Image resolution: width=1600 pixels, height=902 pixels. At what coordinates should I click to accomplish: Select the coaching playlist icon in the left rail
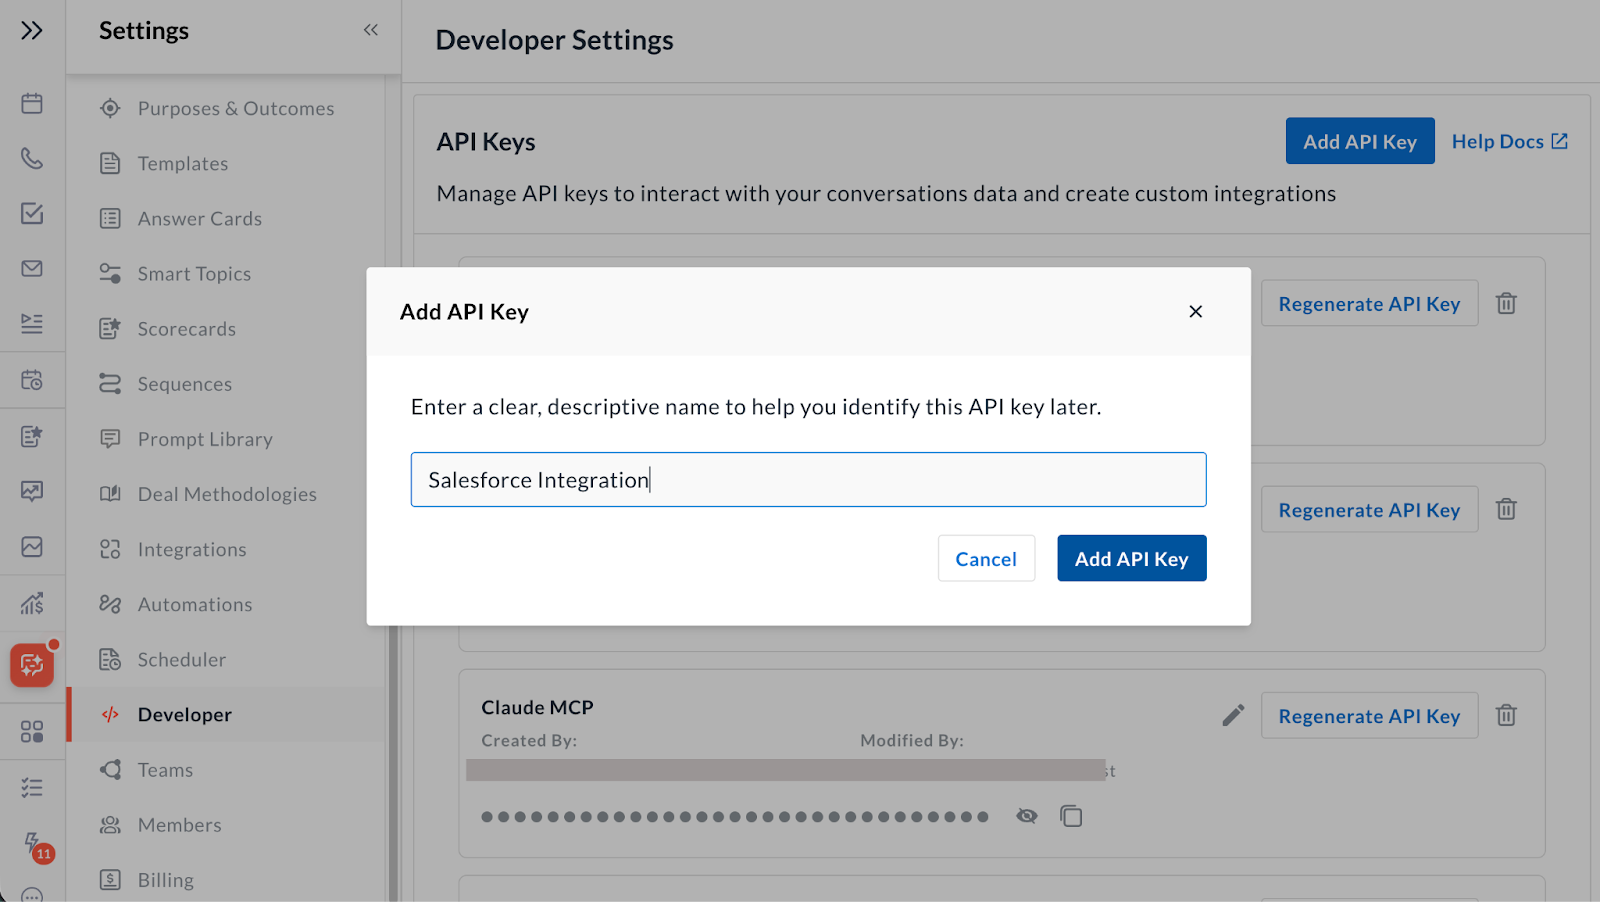point(32,323)
